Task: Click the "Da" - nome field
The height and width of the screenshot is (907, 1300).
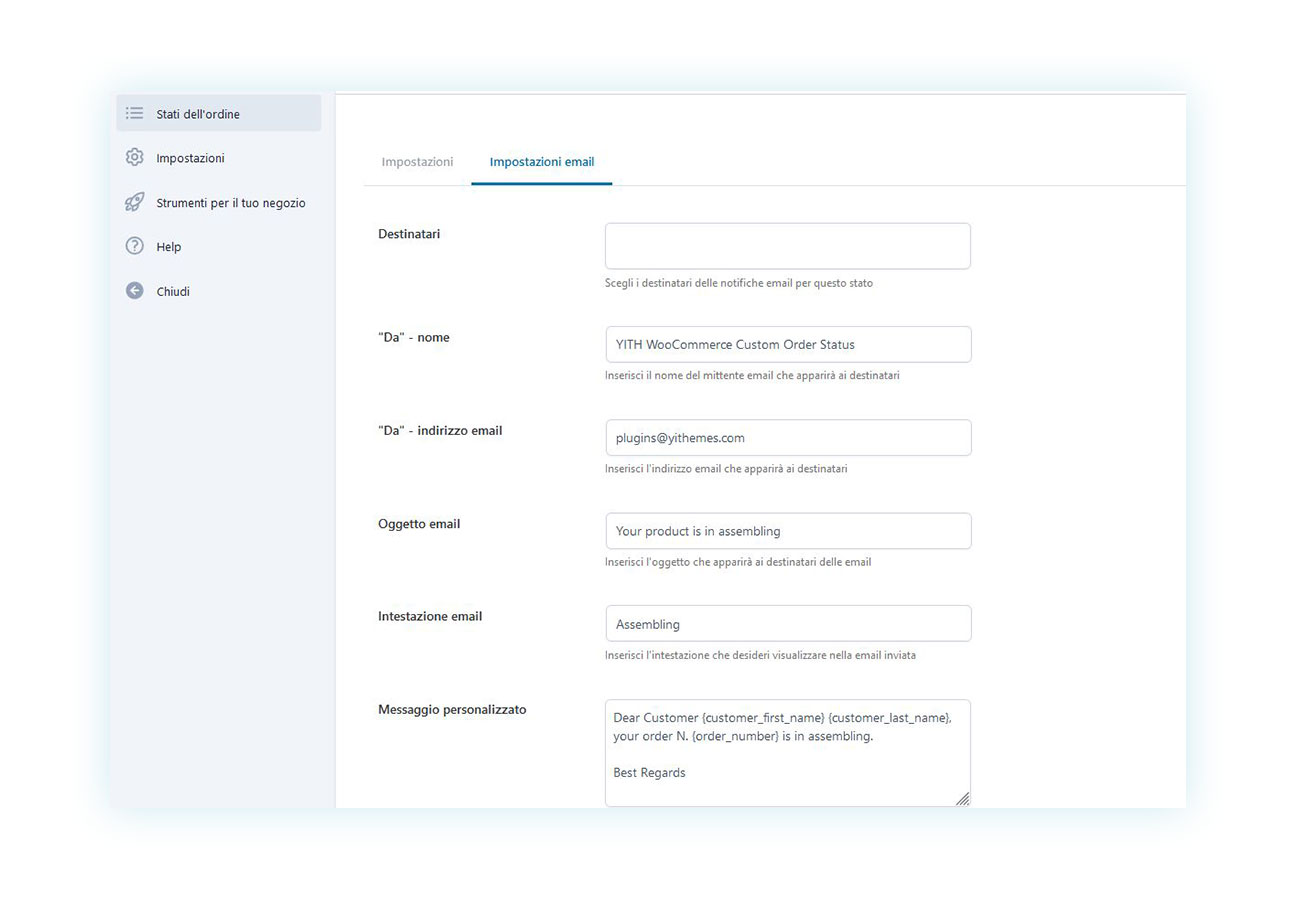Action: click(788, 344)
